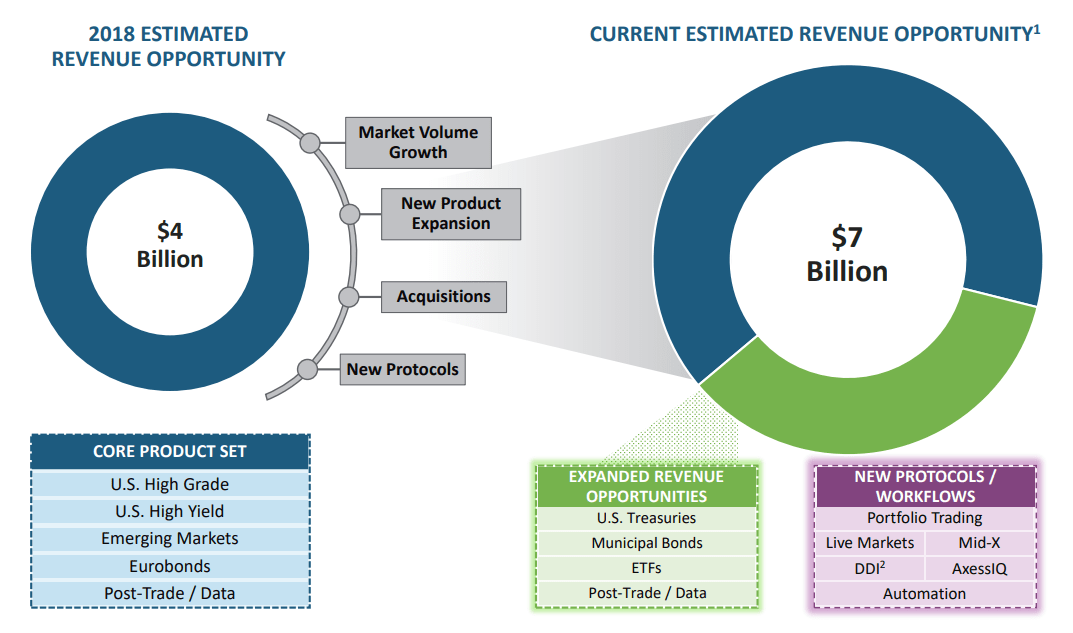1073x633 pixels.
Task: Click the circle node beside New Product Expansion
Action: pos(350,213)
